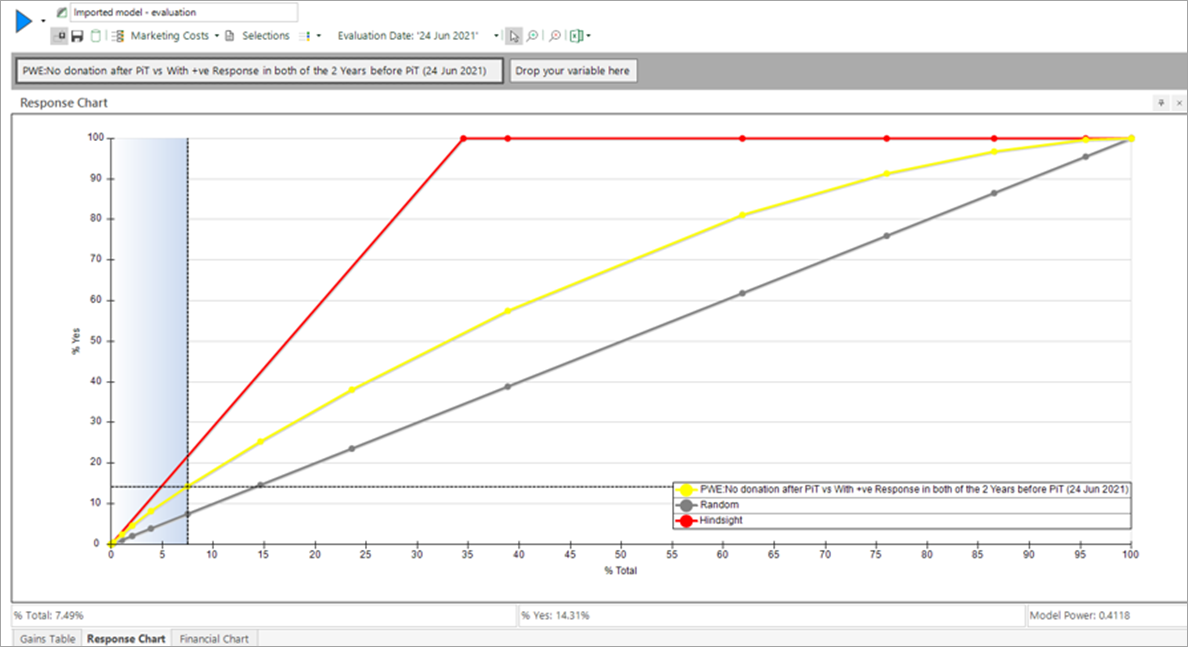The width and height of the screenshot is (1188, 647).
Task: Click the Imported model title field
Action: tap(183, 12)
